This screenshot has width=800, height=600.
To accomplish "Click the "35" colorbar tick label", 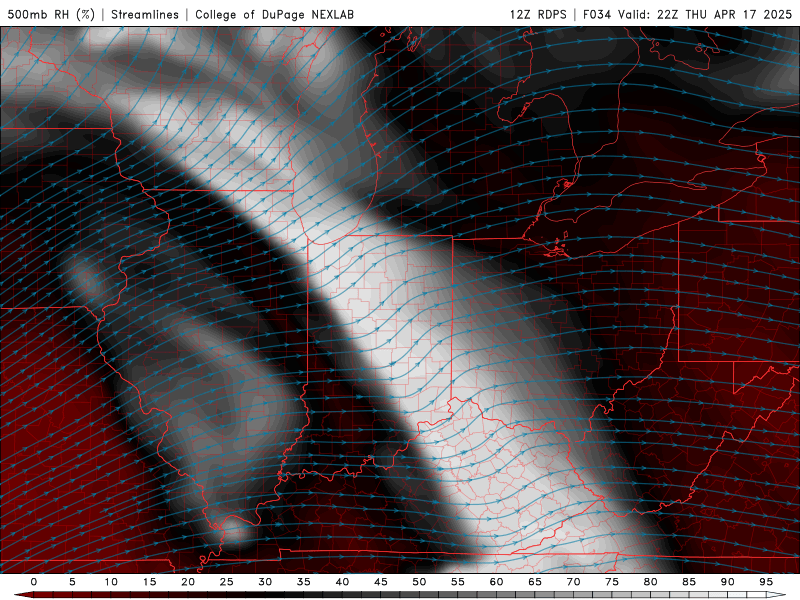I will (304, 582).
